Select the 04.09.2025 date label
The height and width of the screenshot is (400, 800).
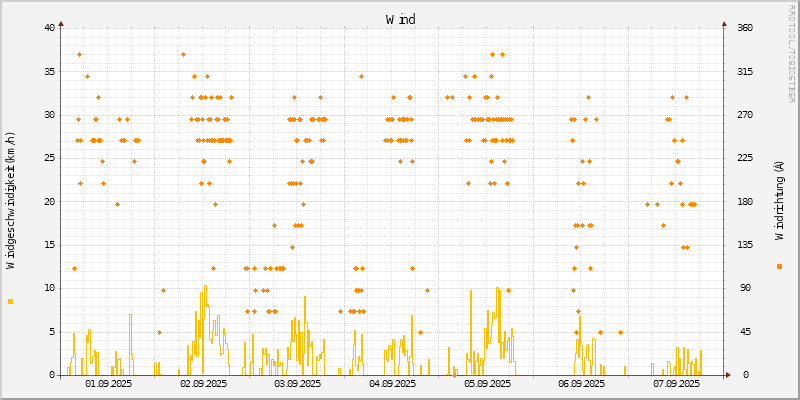(x=392, y=384)
